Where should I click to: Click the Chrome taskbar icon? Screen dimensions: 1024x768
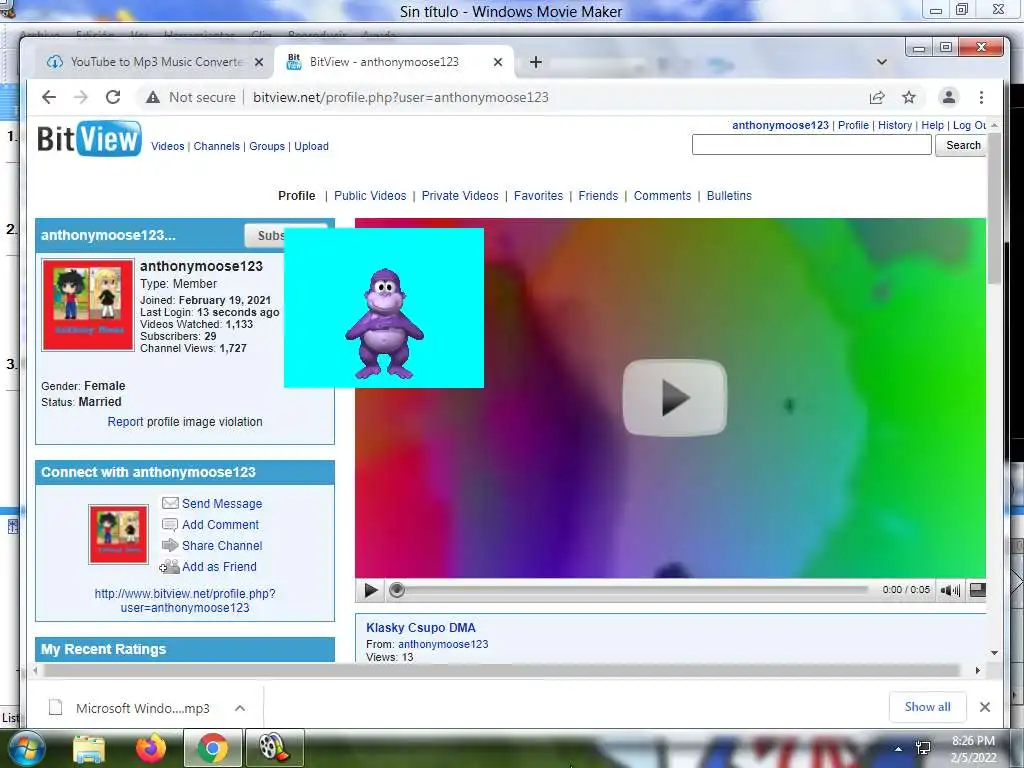212,749
